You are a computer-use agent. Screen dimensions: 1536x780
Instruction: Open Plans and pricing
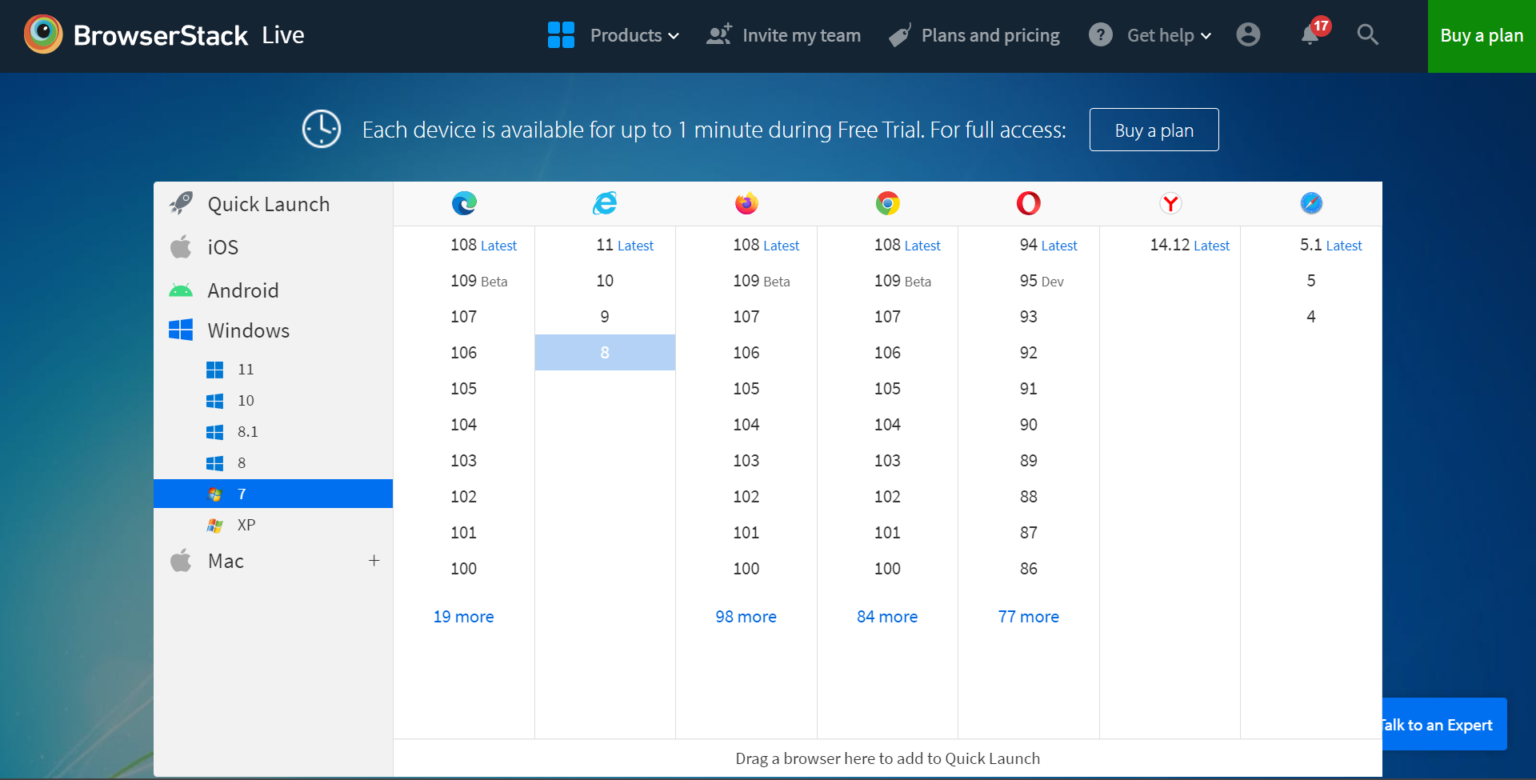(973, 34)
